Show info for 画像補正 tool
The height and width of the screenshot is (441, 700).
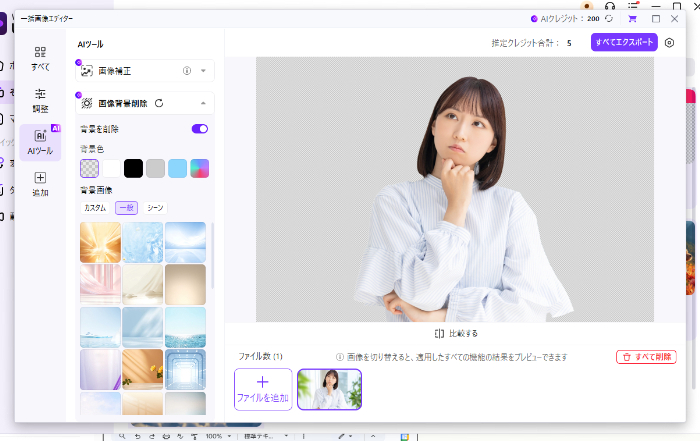pyautogui.click(x=187, y=71)
